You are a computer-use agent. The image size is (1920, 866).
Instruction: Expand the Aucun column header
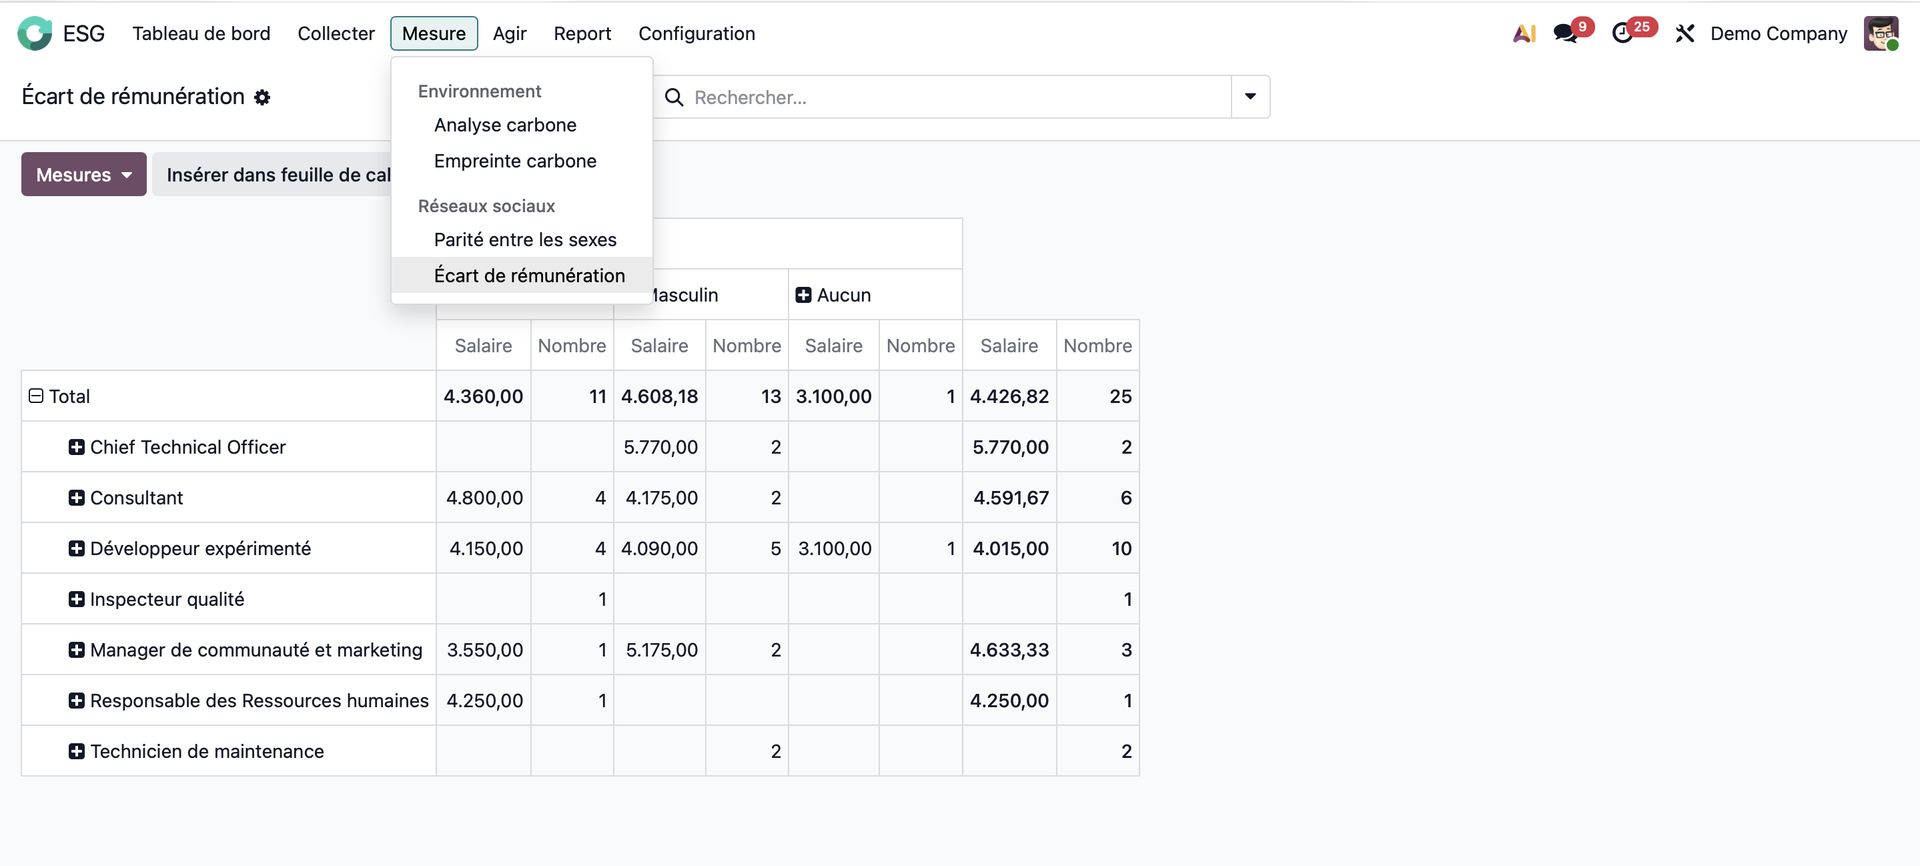pos(803,295)
